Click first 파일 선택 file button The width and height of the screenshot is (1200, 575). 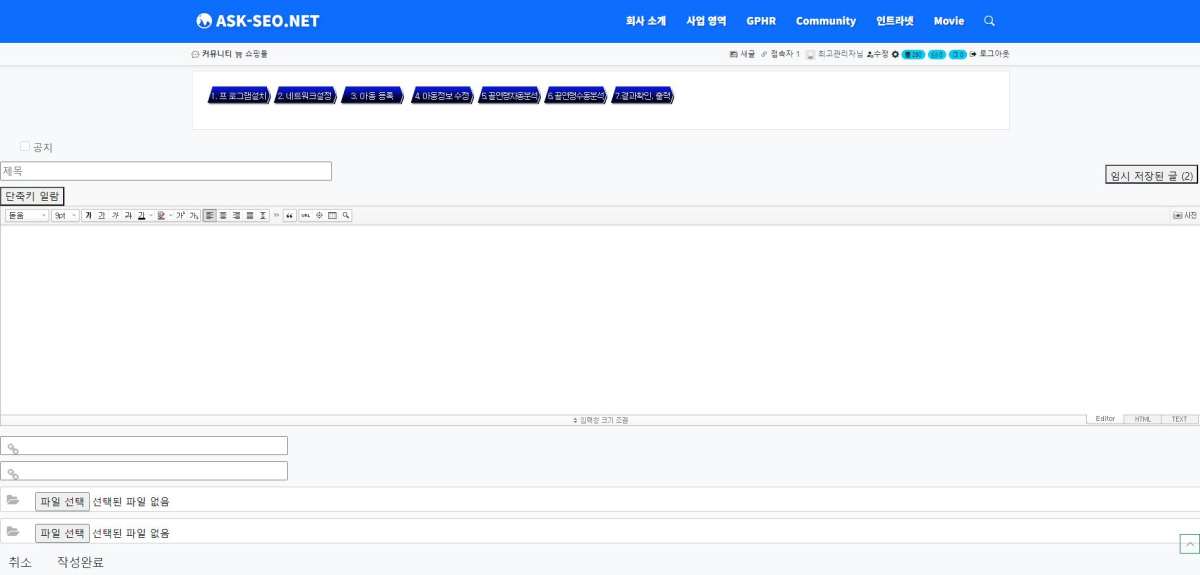tap(62, 501)
